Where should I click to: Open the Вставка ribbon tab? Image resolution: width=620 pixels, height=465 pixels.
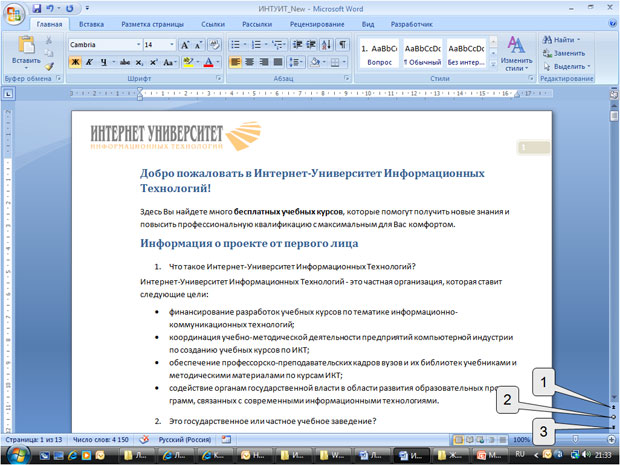[x=91, y=24]
